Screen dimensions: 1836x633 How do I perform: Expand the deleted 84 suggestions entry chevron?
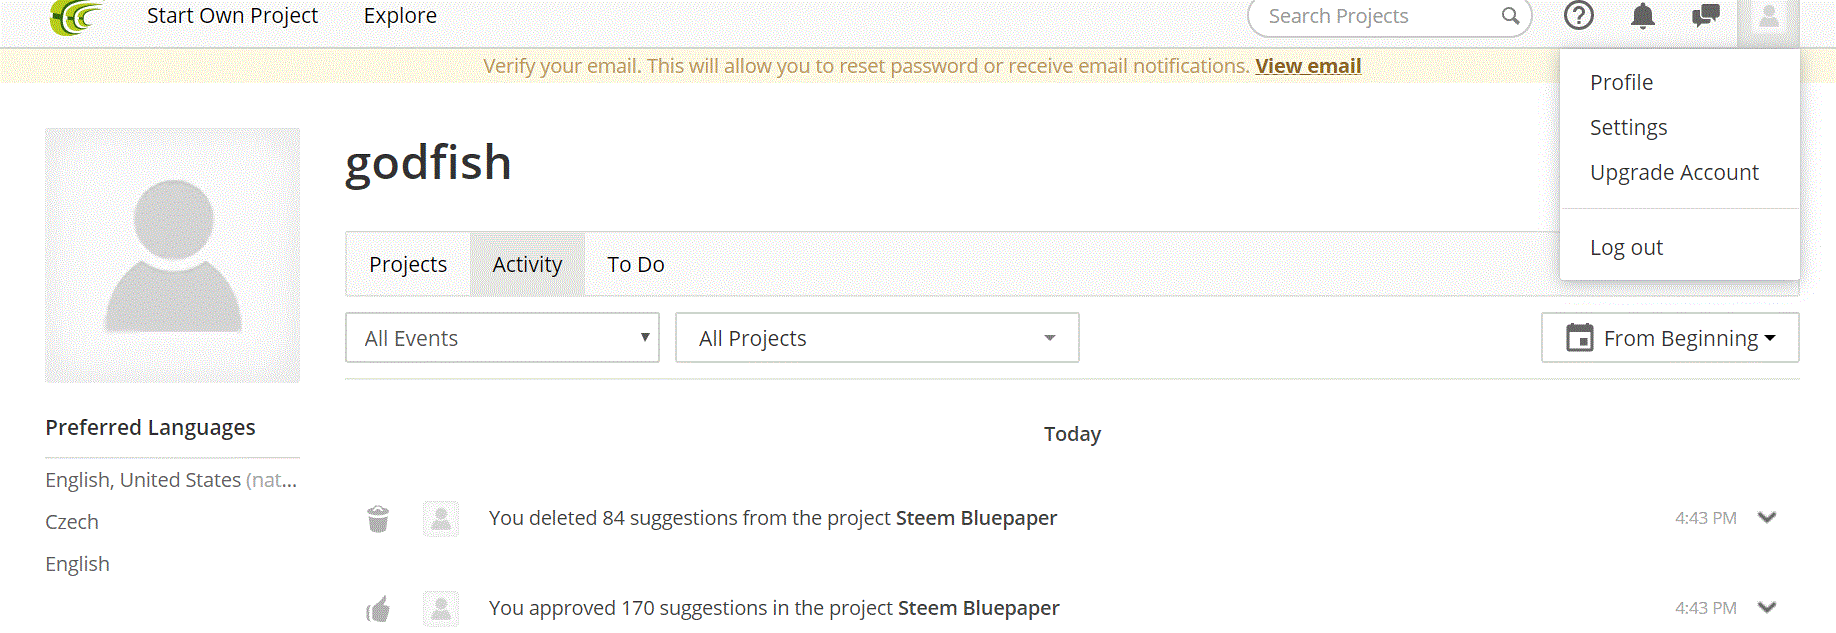coord(1767,518)
